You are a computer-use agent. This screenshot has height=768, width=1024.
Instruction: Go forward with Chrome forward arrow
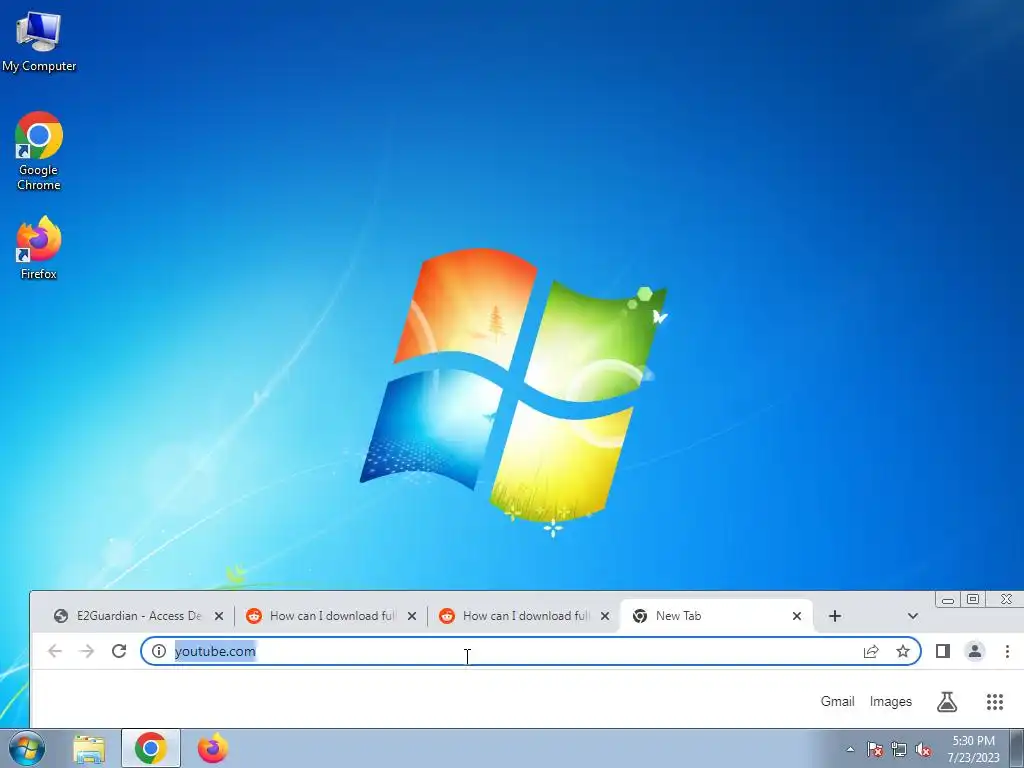pos(86,651)
